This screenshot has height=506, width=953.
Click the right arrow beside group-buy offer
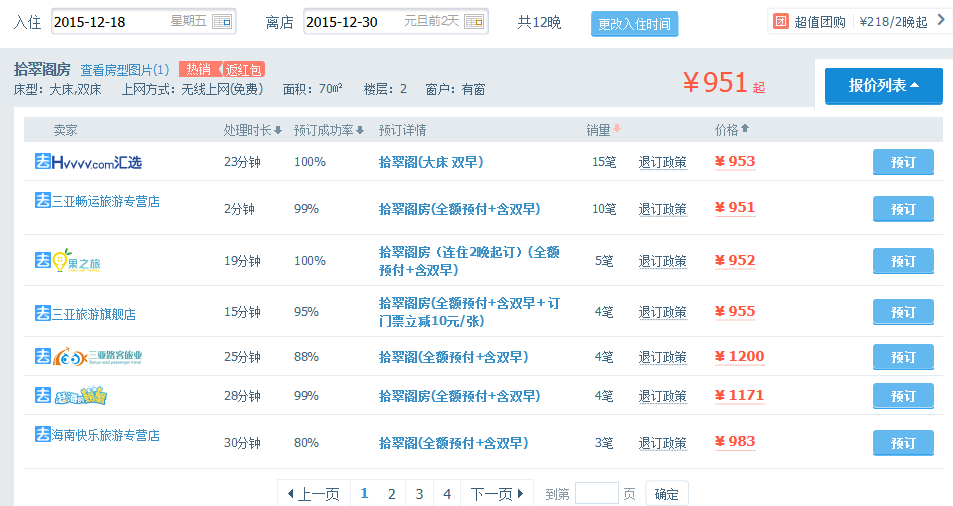pyautogui.click(x=940, y=20)
